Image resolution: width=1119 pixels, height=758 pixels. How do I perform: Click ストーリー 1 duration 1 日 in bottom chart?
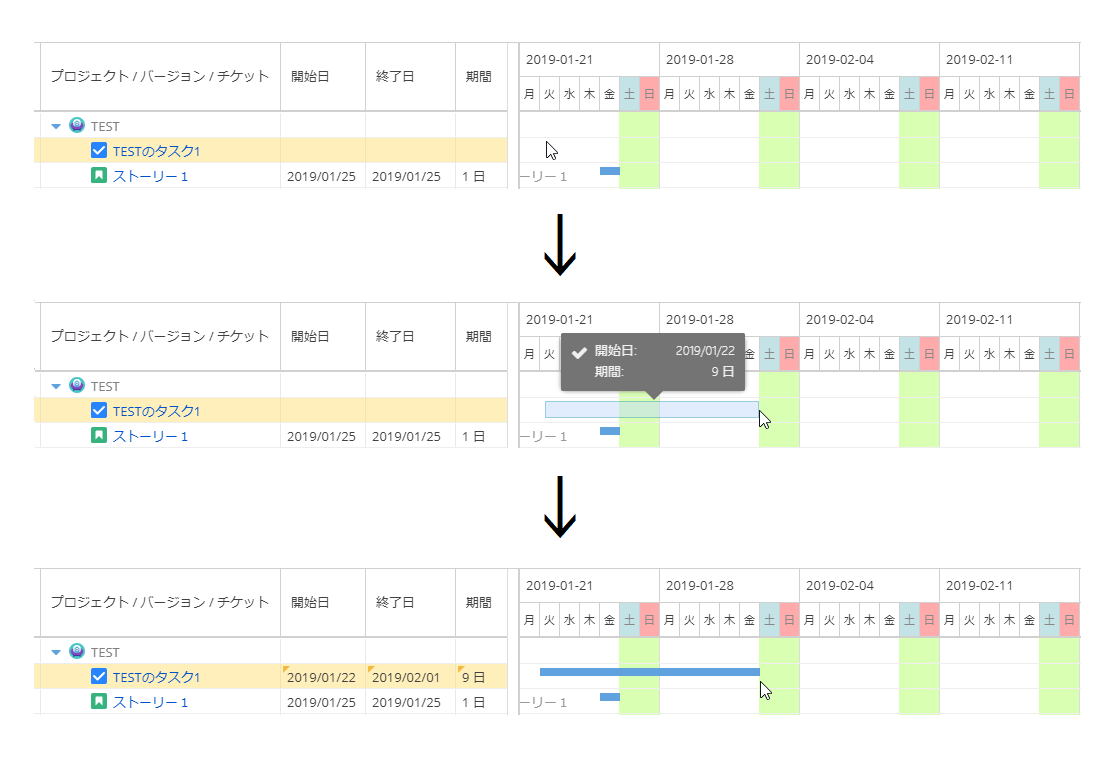[x=474, y=702]
